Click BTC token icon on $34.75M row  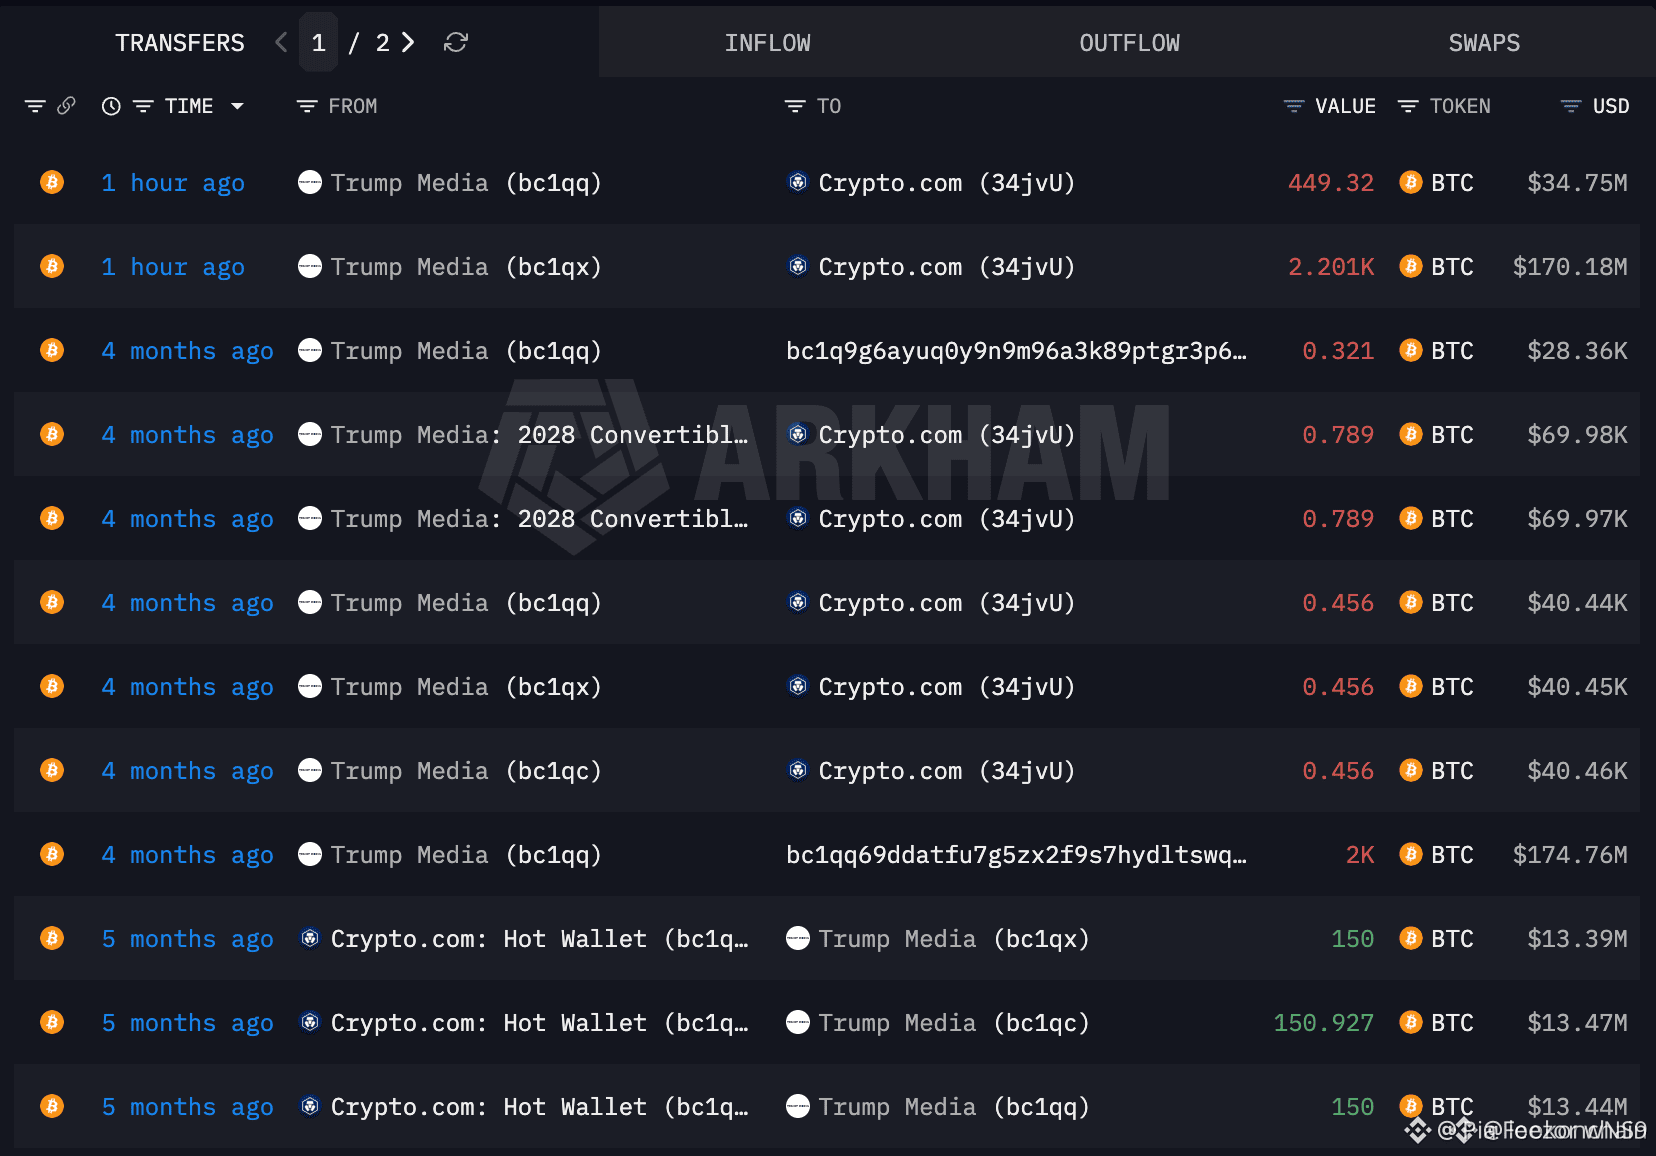pos(1411,182)
